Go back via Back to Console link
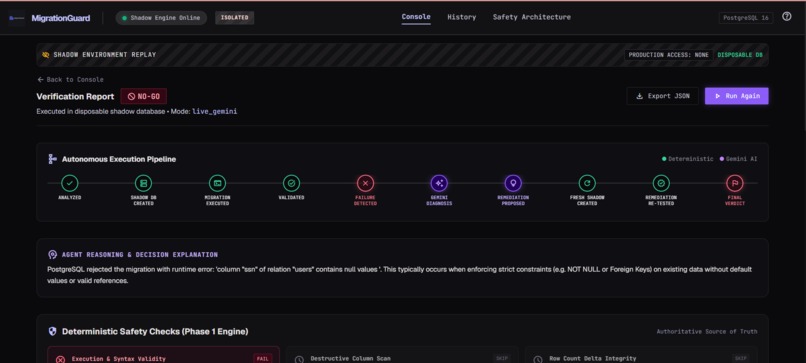 pos(70,80)
